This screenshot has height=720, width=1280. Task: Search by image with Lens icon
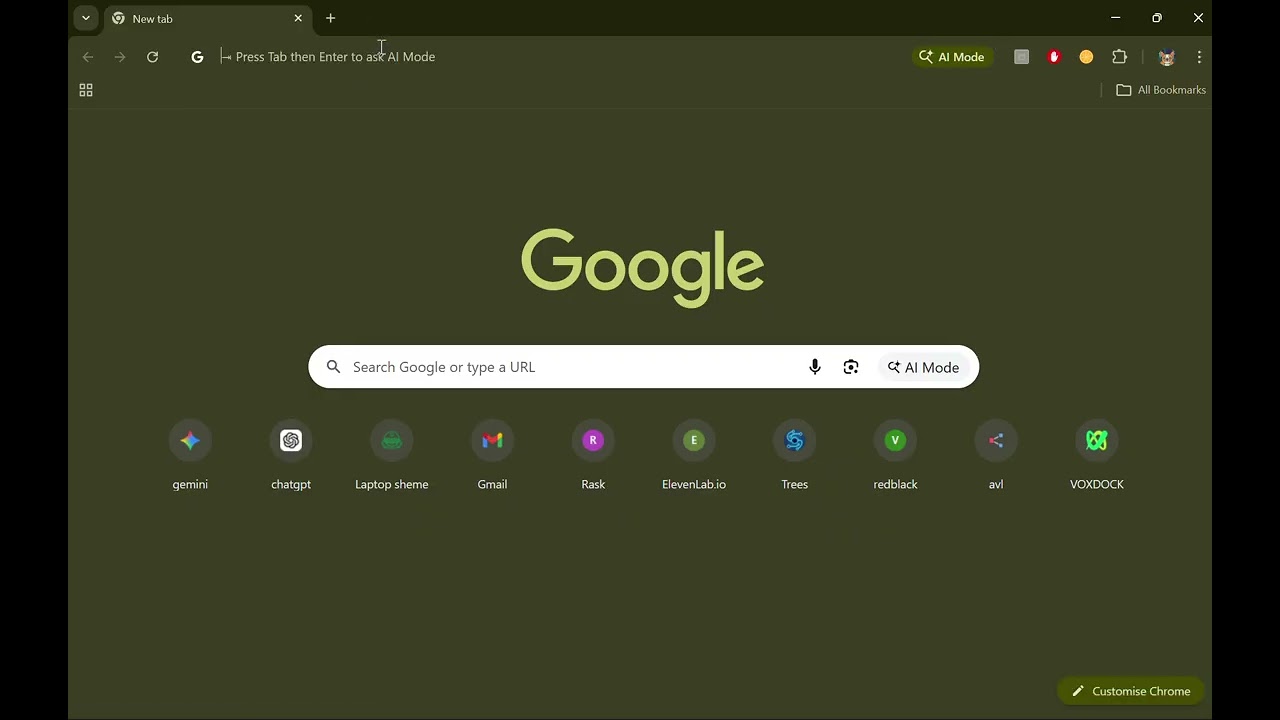pyautogui.click(x=851, y=367)
